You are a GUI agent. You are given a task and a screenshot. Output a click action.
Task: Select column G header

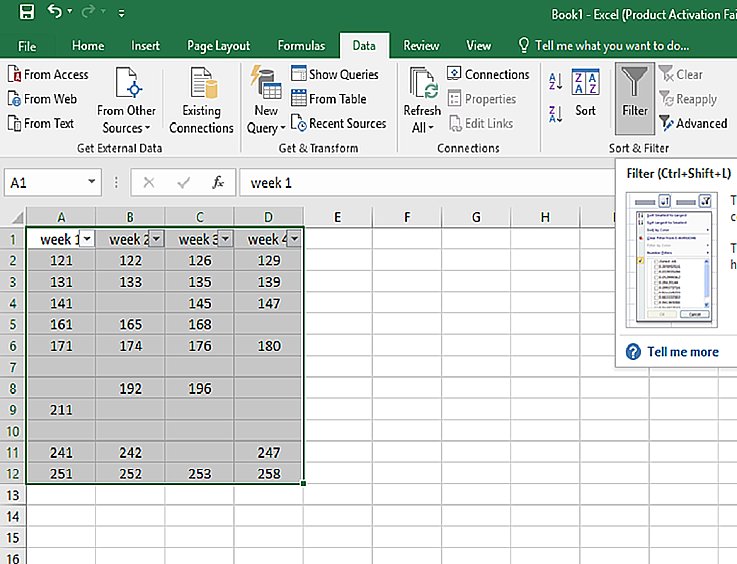tap(476, 217)
